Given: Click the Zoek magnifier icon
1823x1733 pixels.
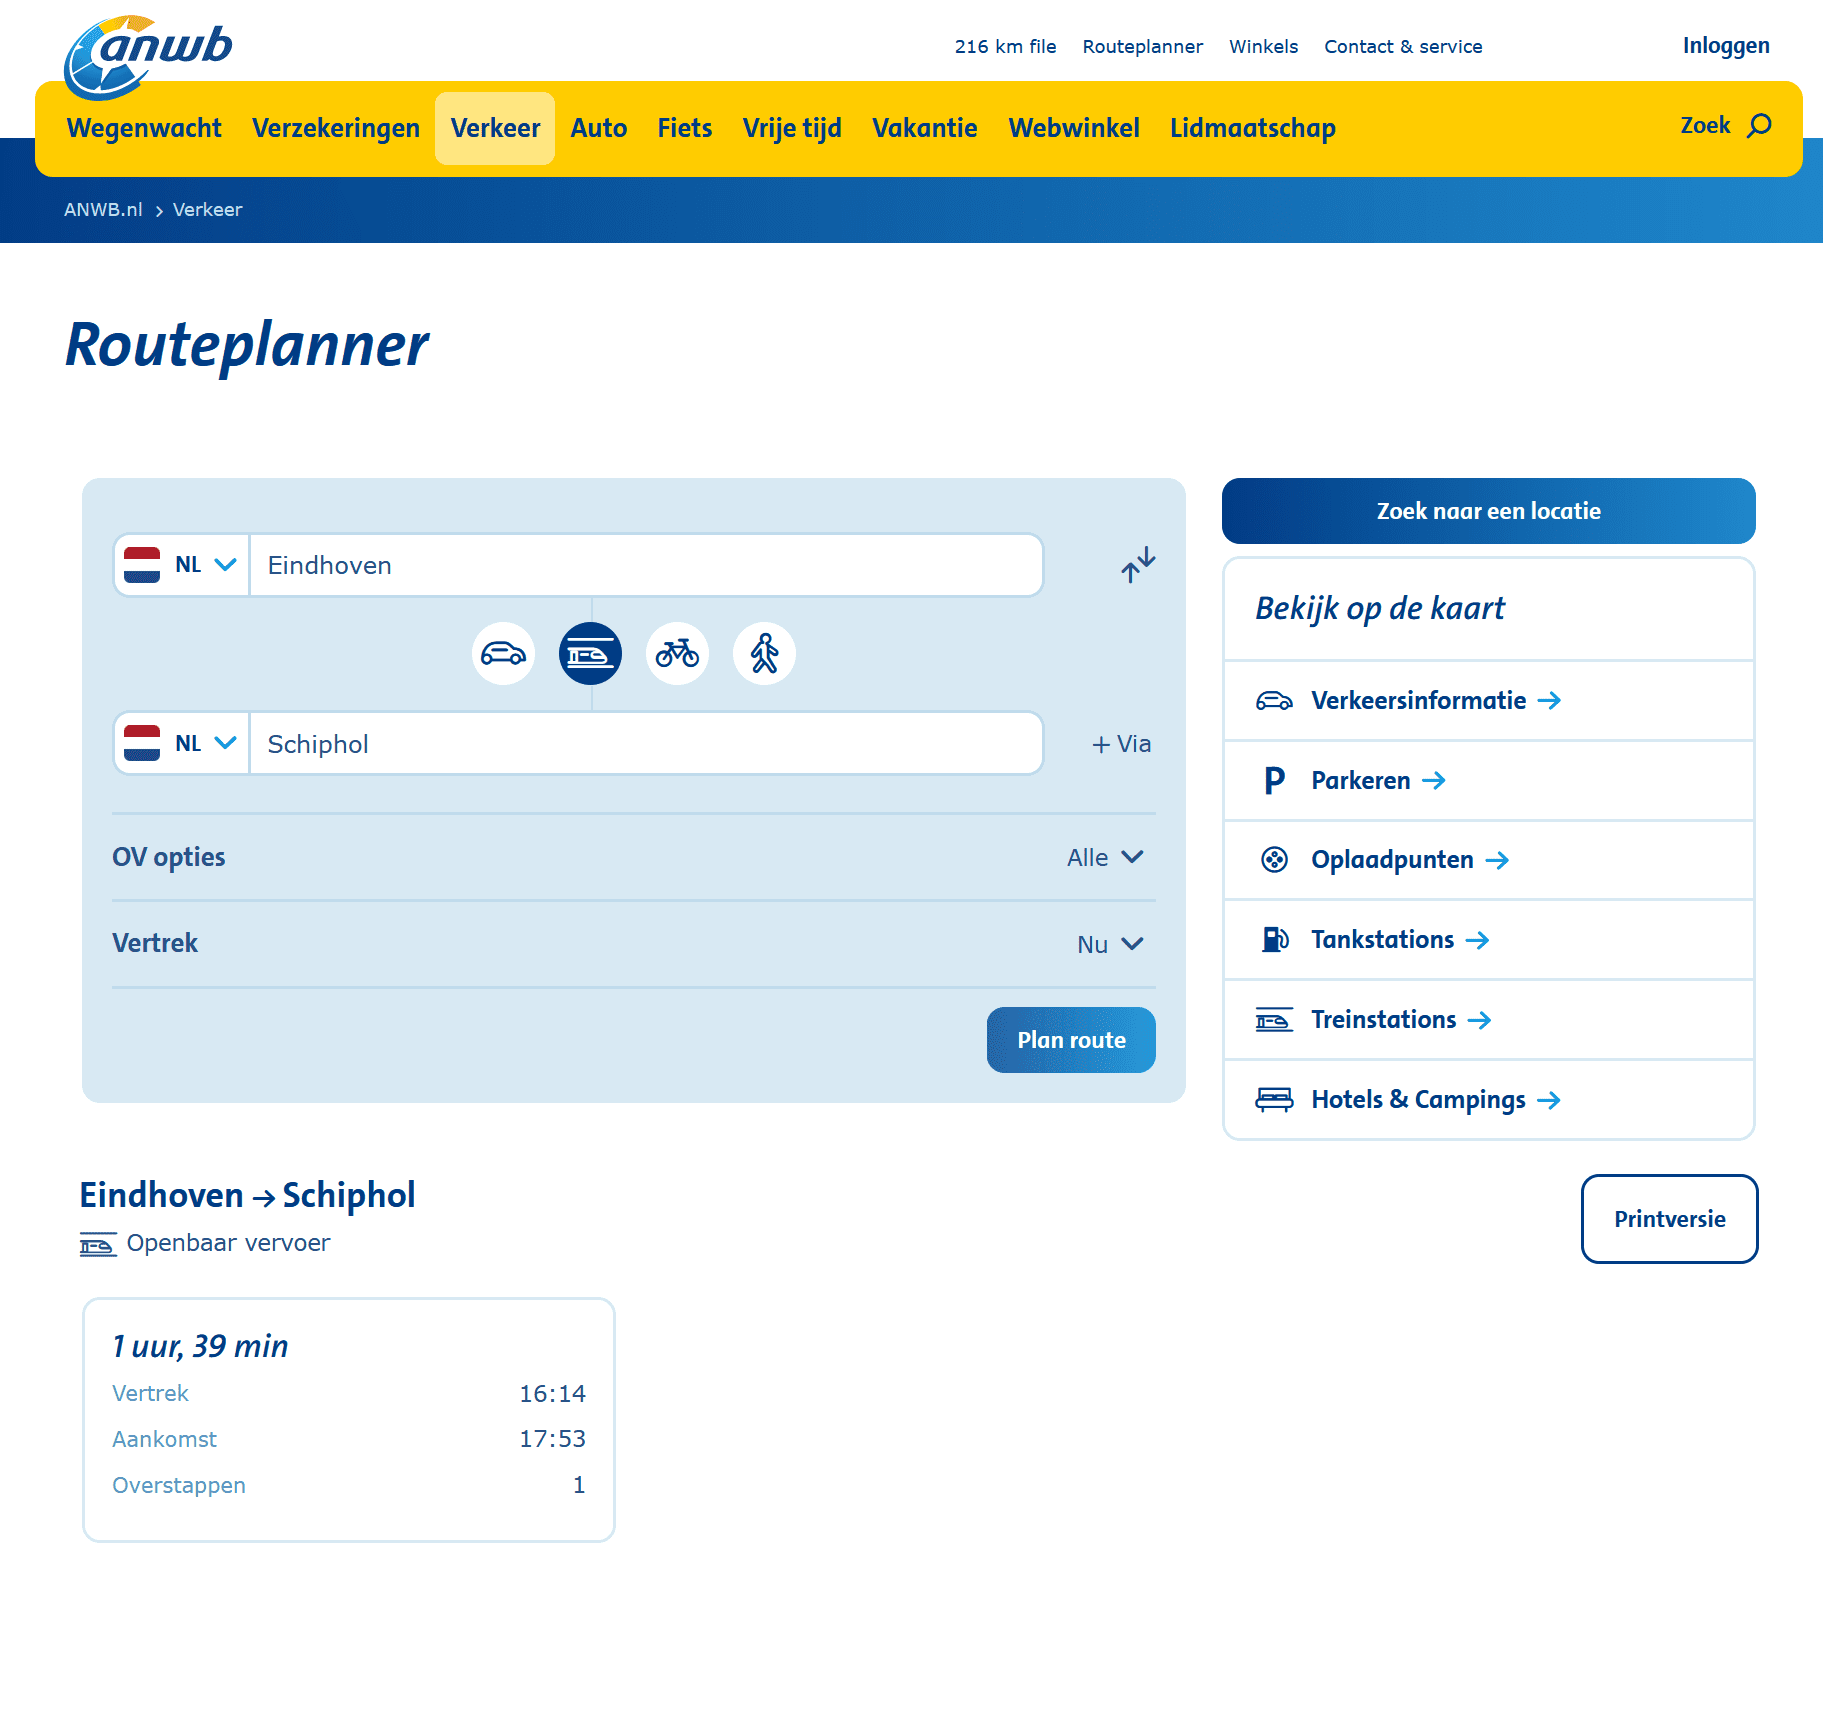Looking at the screenshot, I should pos(1759,126).
